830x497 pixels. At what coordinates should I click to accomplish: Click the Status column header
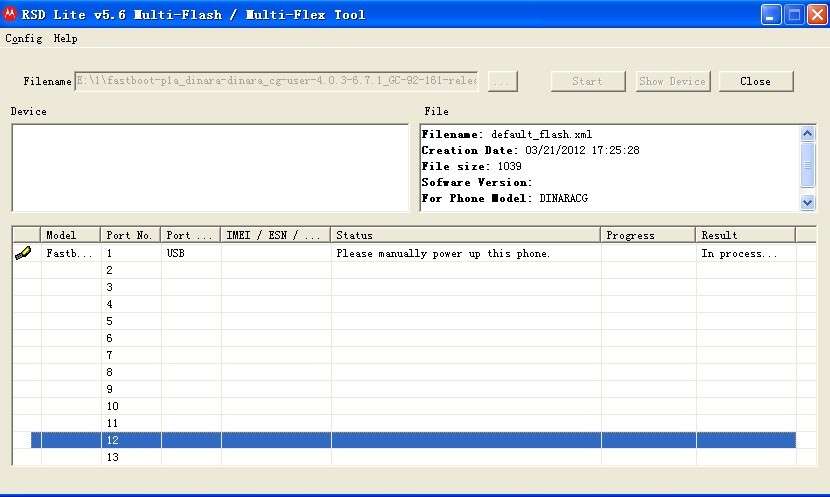pos(465,235)
